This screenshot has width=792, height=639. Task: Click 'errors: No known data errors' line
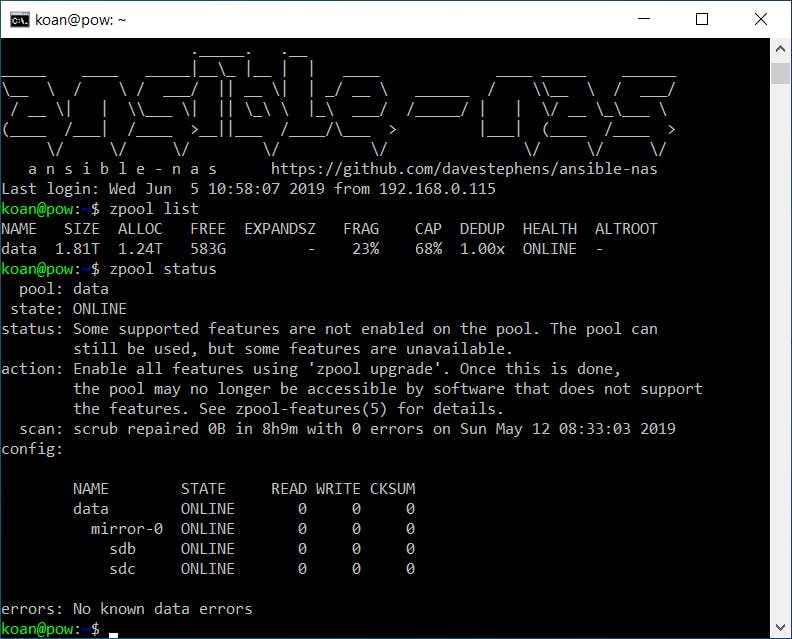point(127,609)
